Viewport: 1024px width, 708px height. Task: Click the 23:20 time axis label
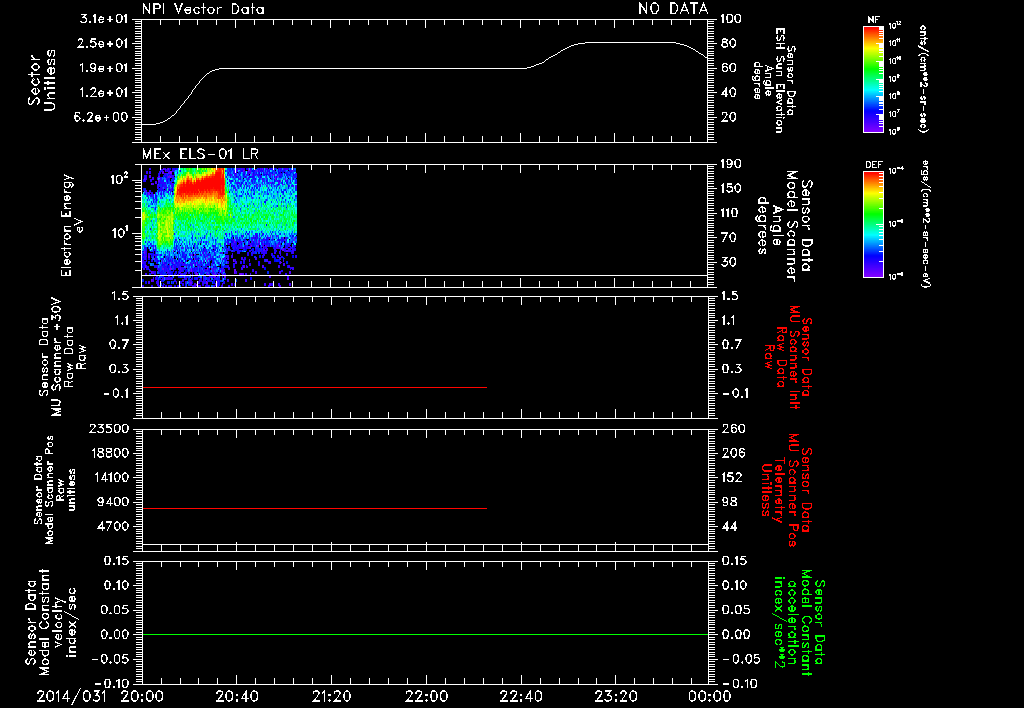tap(615, 696)
